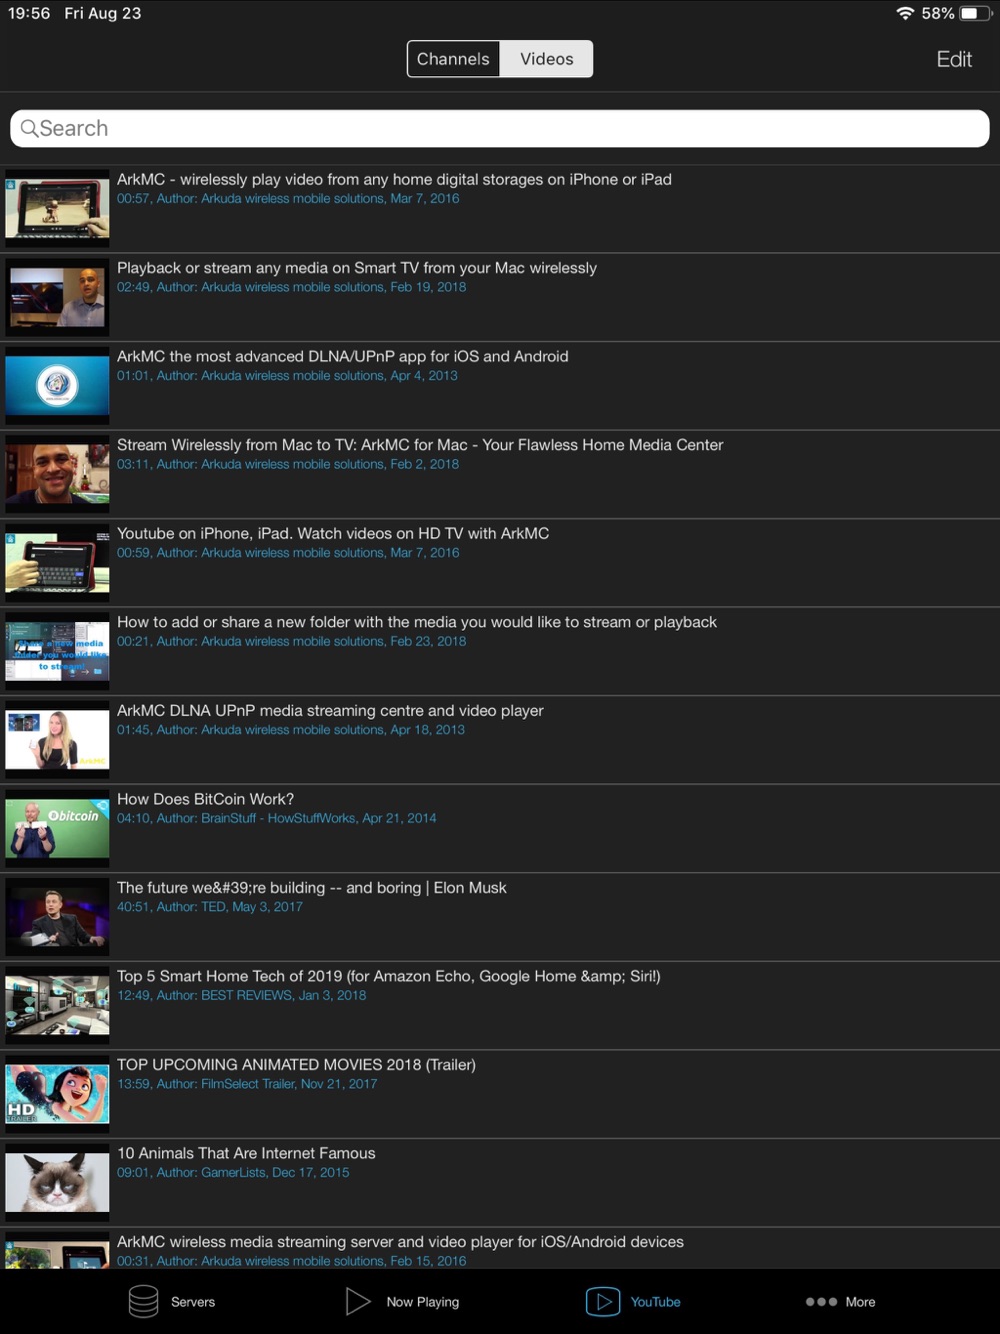The height and width of the screenshot is (1334, 1000).
Task: Play 'The future we're building -- and boring' title
Action: pyautogui.click(x=312, y=887)
